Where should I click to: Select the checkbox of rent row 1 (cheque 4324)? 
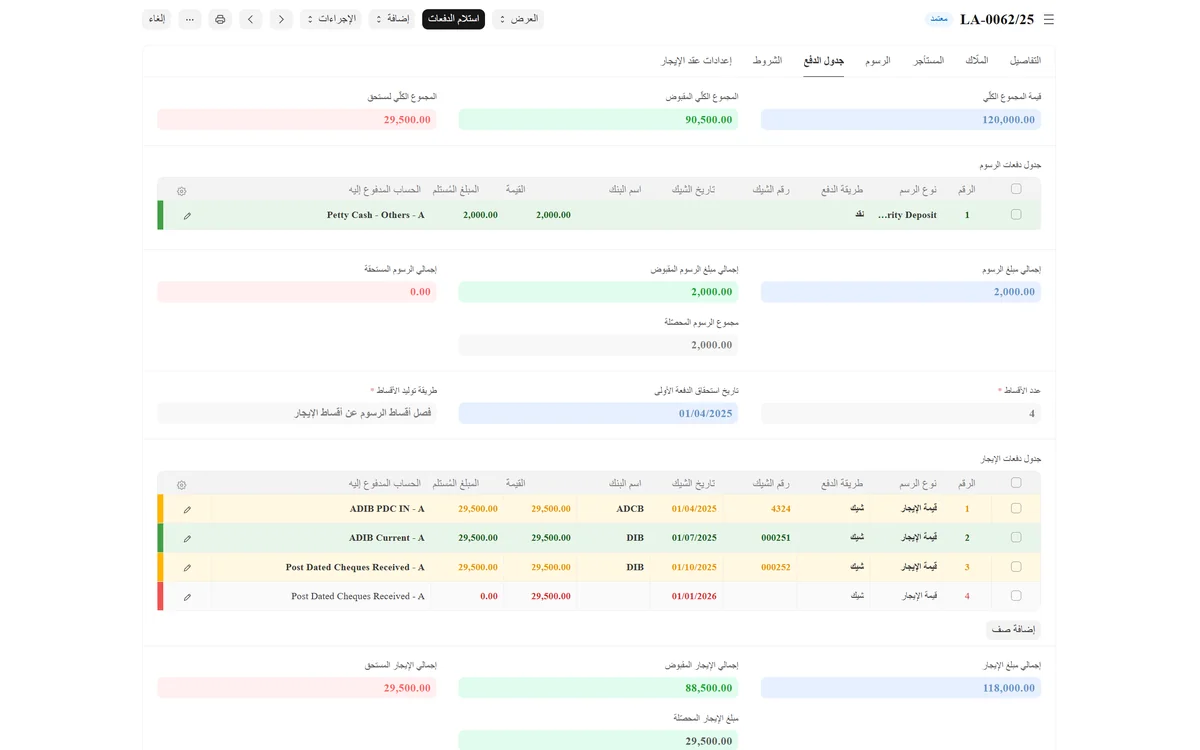[x=1016, y=509]
